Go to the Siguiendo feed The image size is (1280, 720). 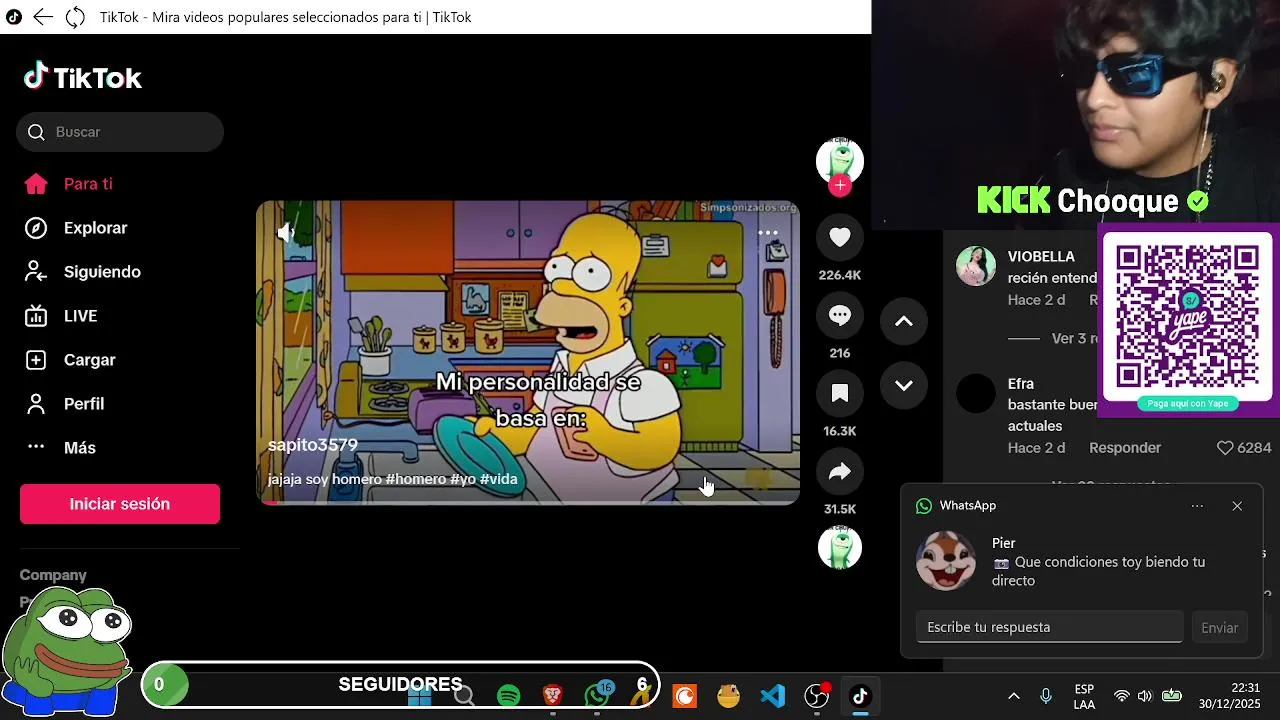pos(102,272)
